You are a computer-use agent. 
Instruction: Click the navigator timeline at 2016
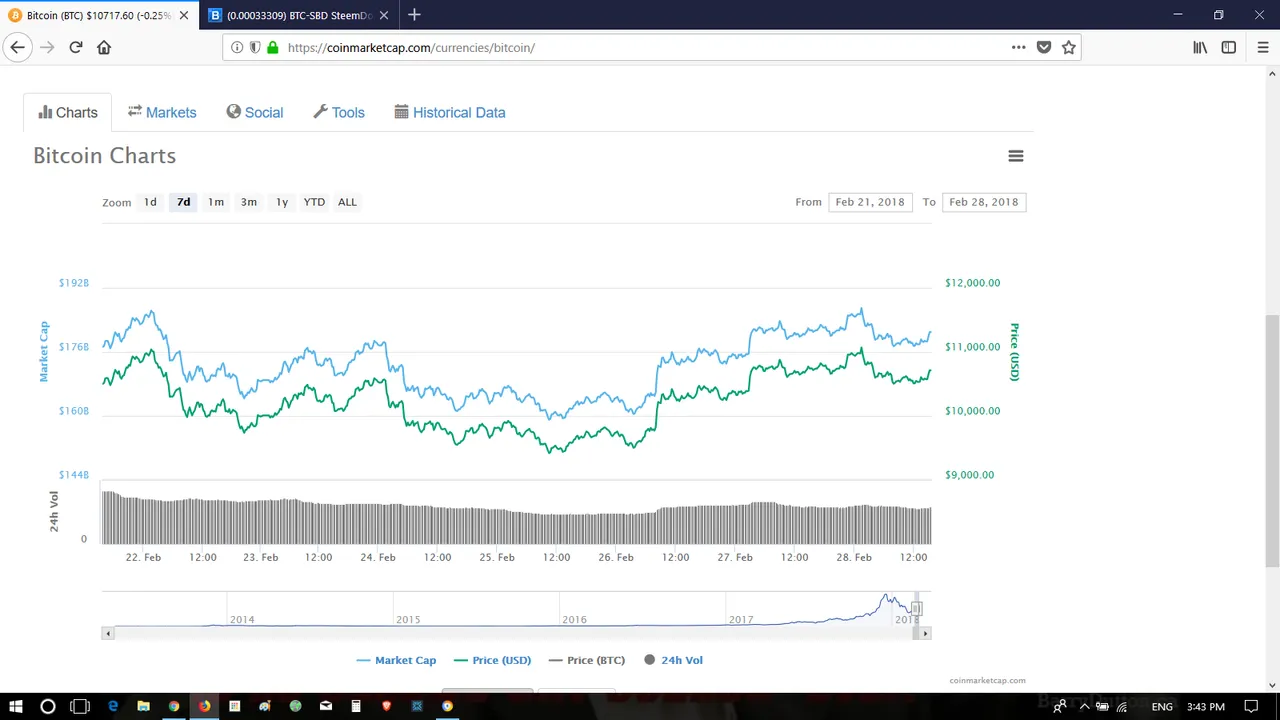(574, 620)
